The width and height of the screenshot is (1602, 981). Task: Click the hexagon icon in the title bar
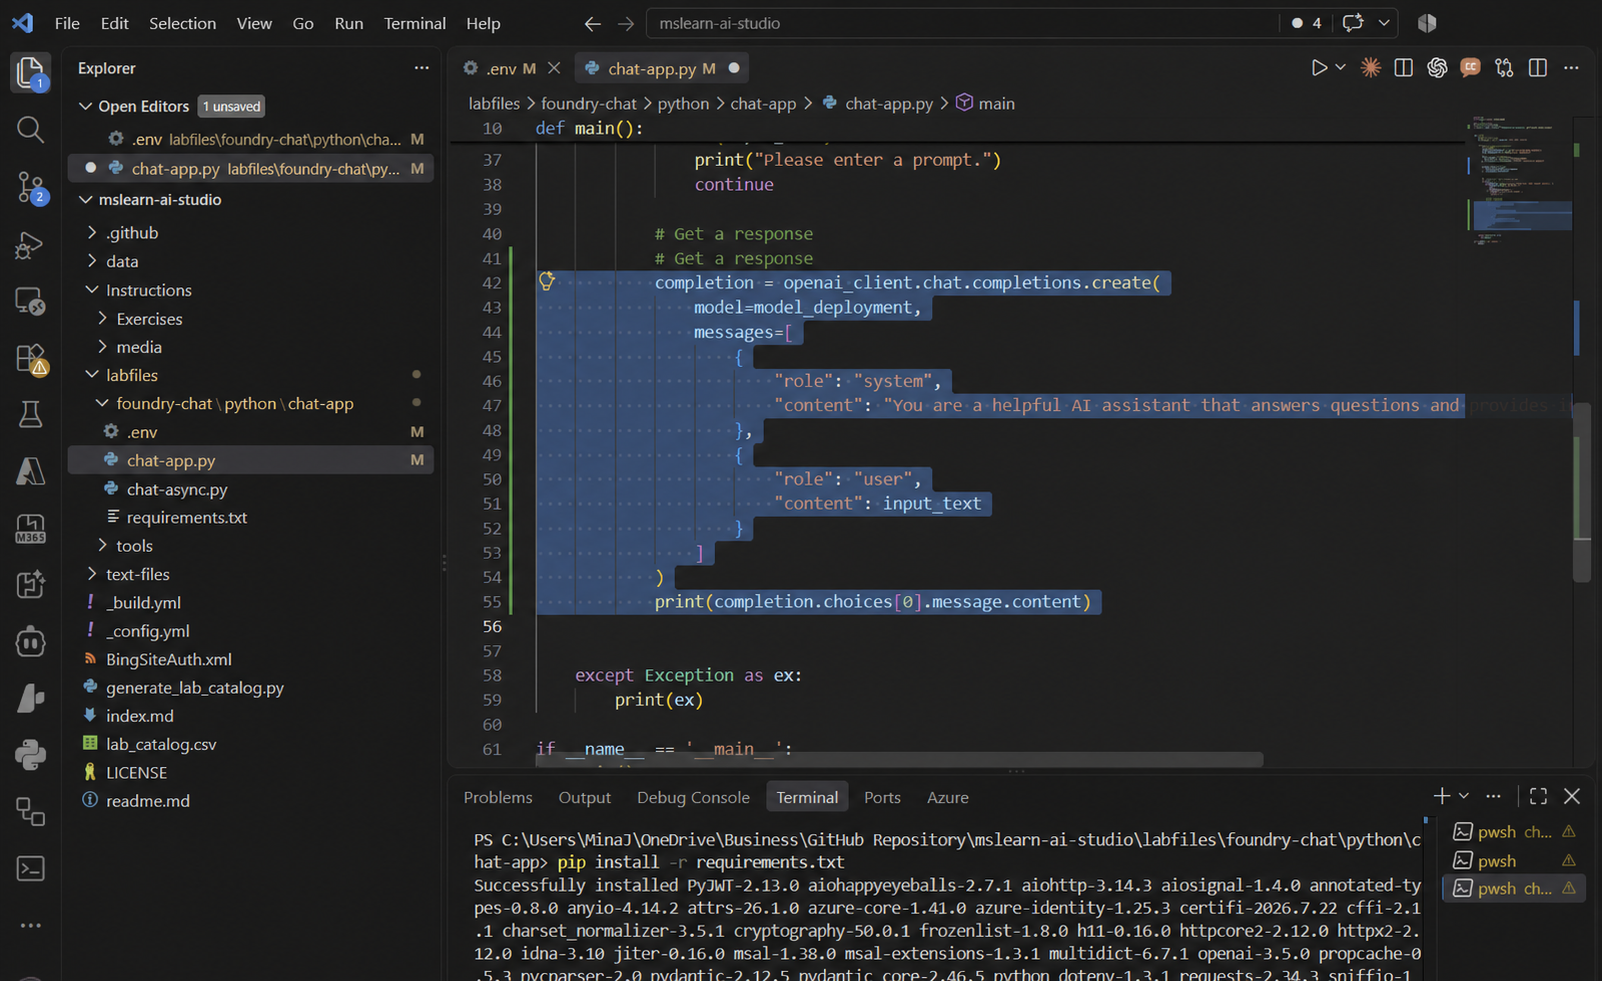pos(1427,23)
